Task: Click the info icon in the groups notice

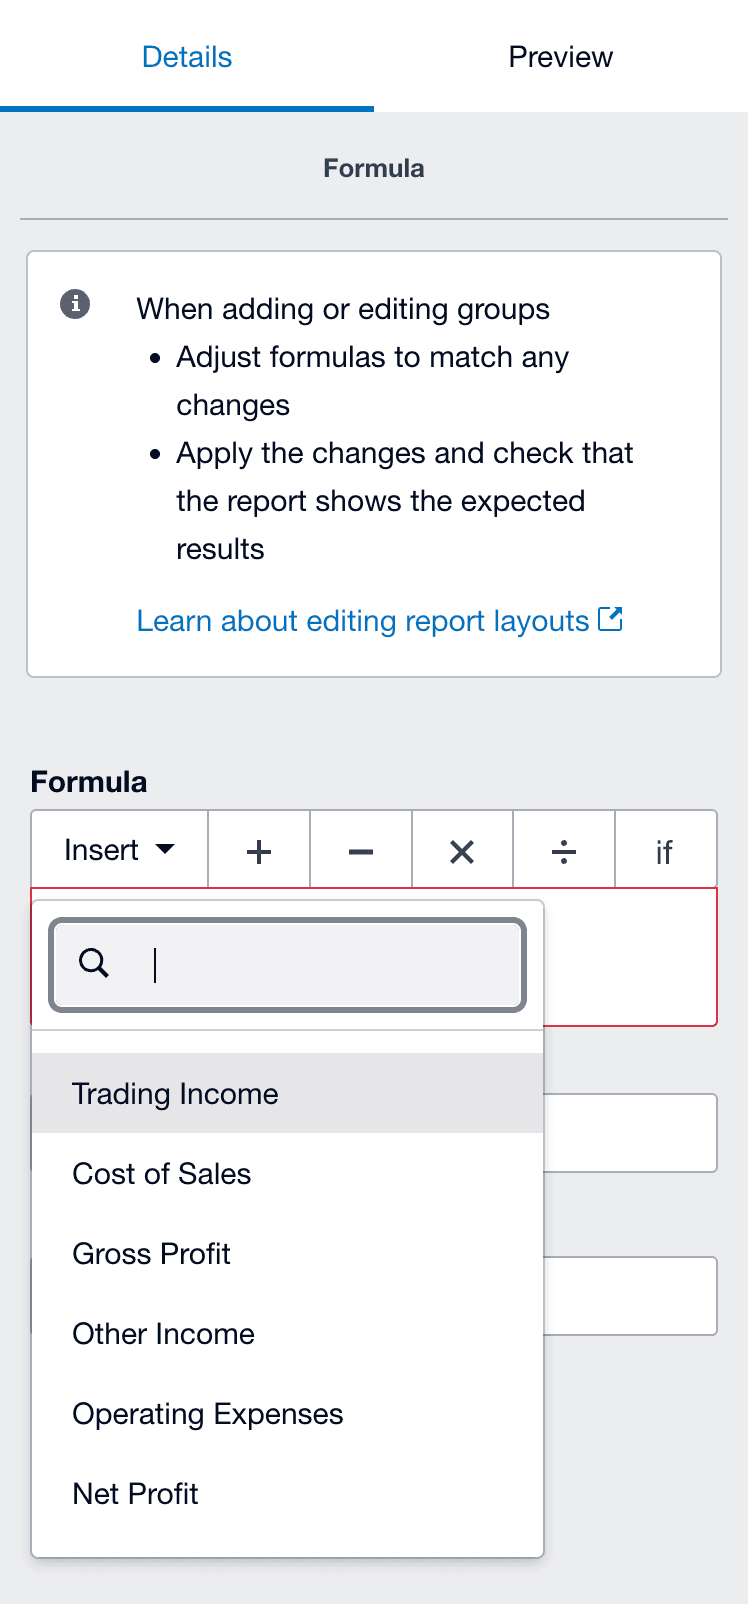Action: (x=74, y=305)
